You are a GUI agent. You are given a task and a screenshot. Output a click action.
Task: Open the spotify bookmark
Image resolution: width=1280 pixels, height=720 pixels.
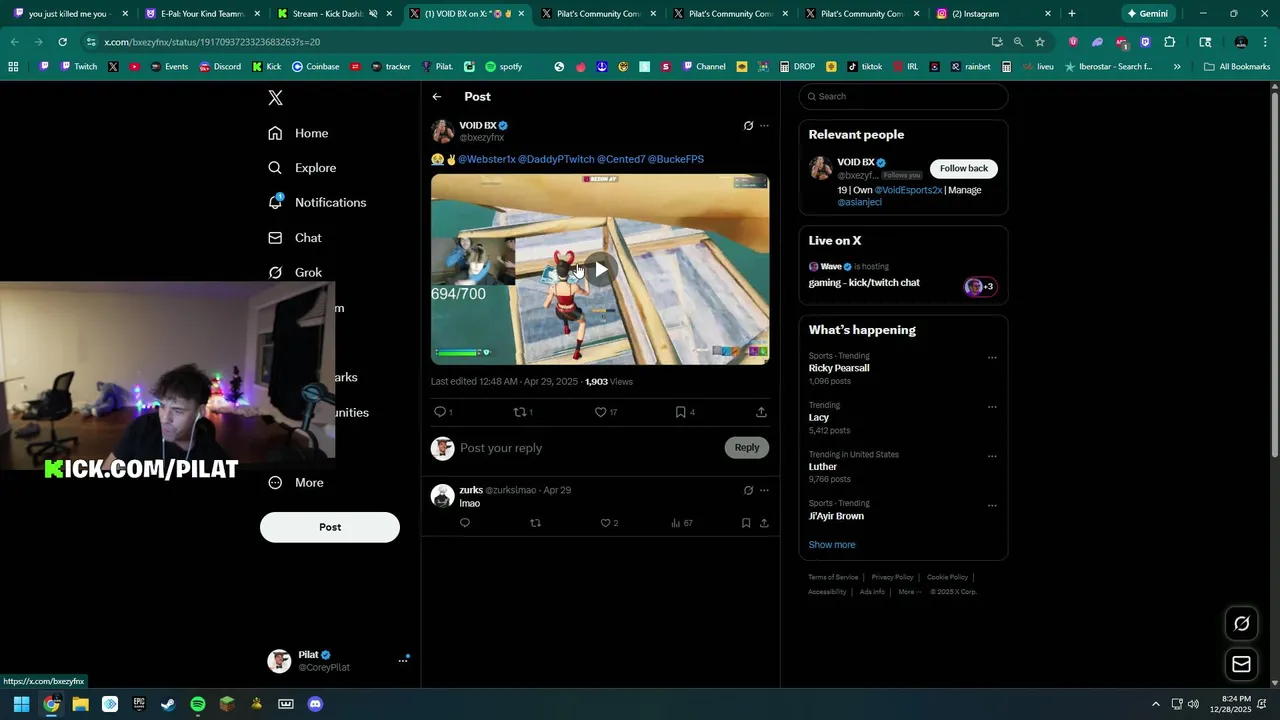pos(503,67)
